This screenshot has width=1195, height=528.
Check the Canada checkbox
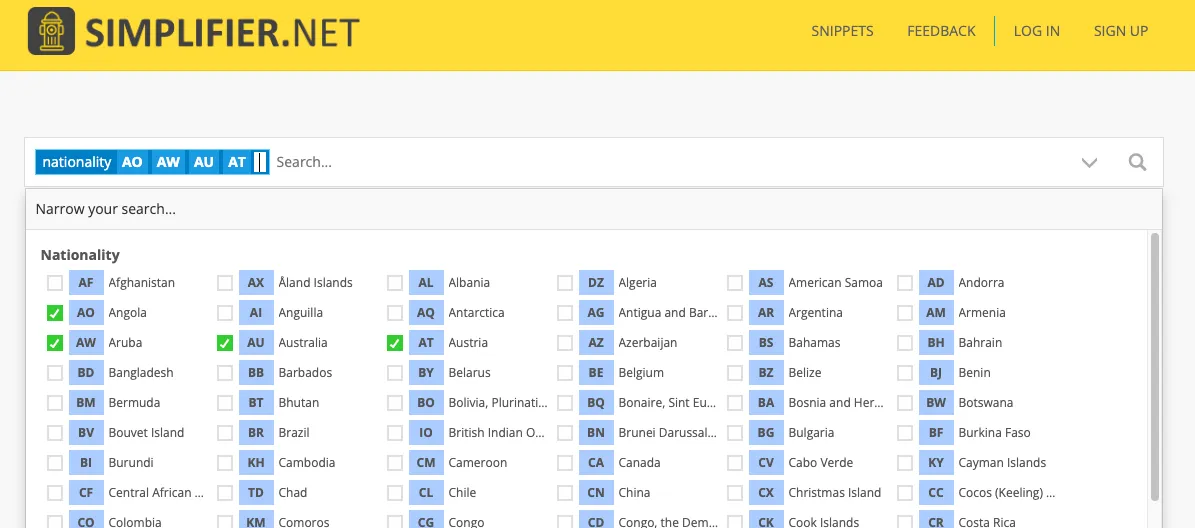[565, 462]
